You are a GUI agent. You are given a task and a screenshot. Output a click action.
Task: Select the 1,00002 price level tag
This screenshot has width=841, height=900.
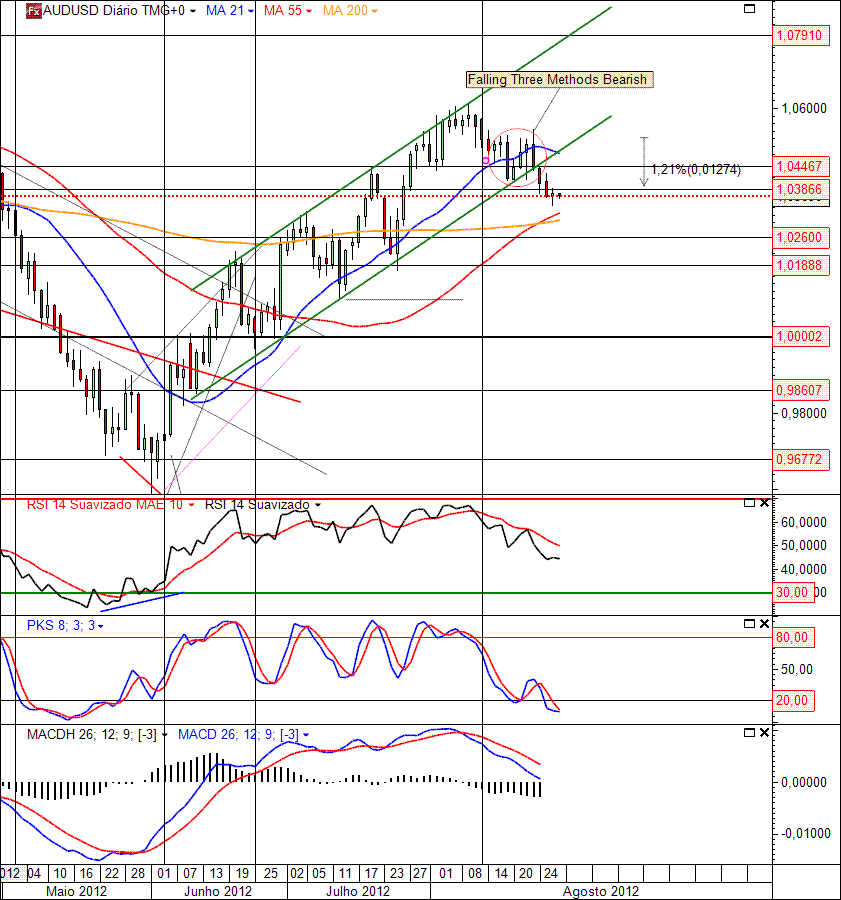(801, 336)
